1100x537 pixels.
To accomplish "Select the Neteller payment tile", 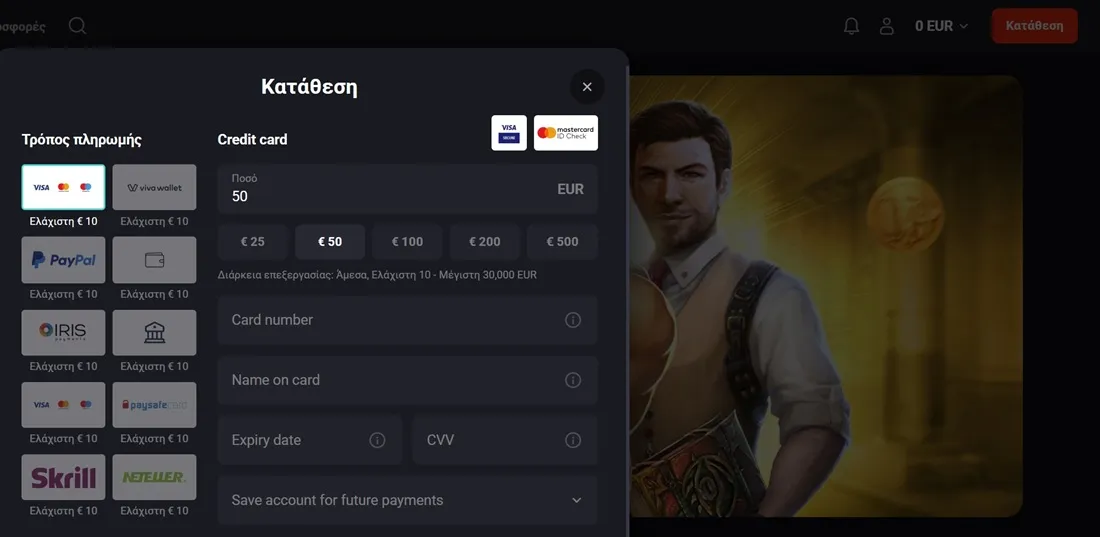I will coord(154,477).
